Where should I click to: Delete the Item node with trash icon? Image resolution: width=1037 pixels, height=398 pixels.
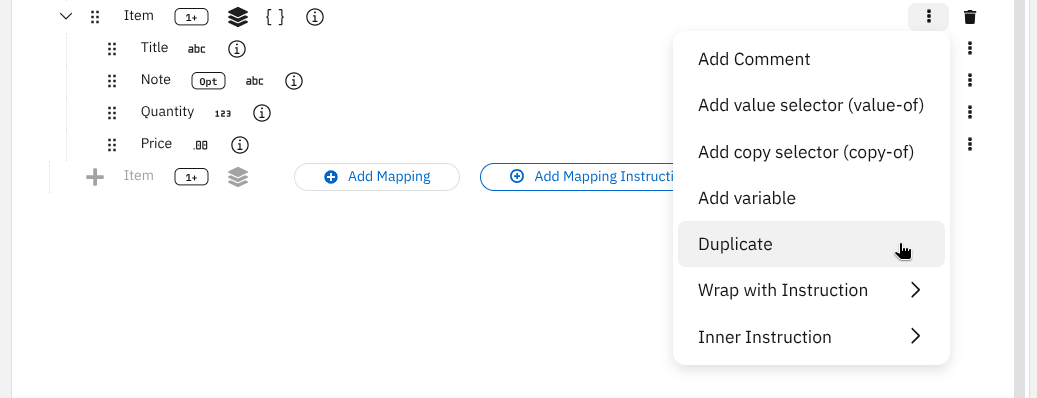click(x=970, y=17)
